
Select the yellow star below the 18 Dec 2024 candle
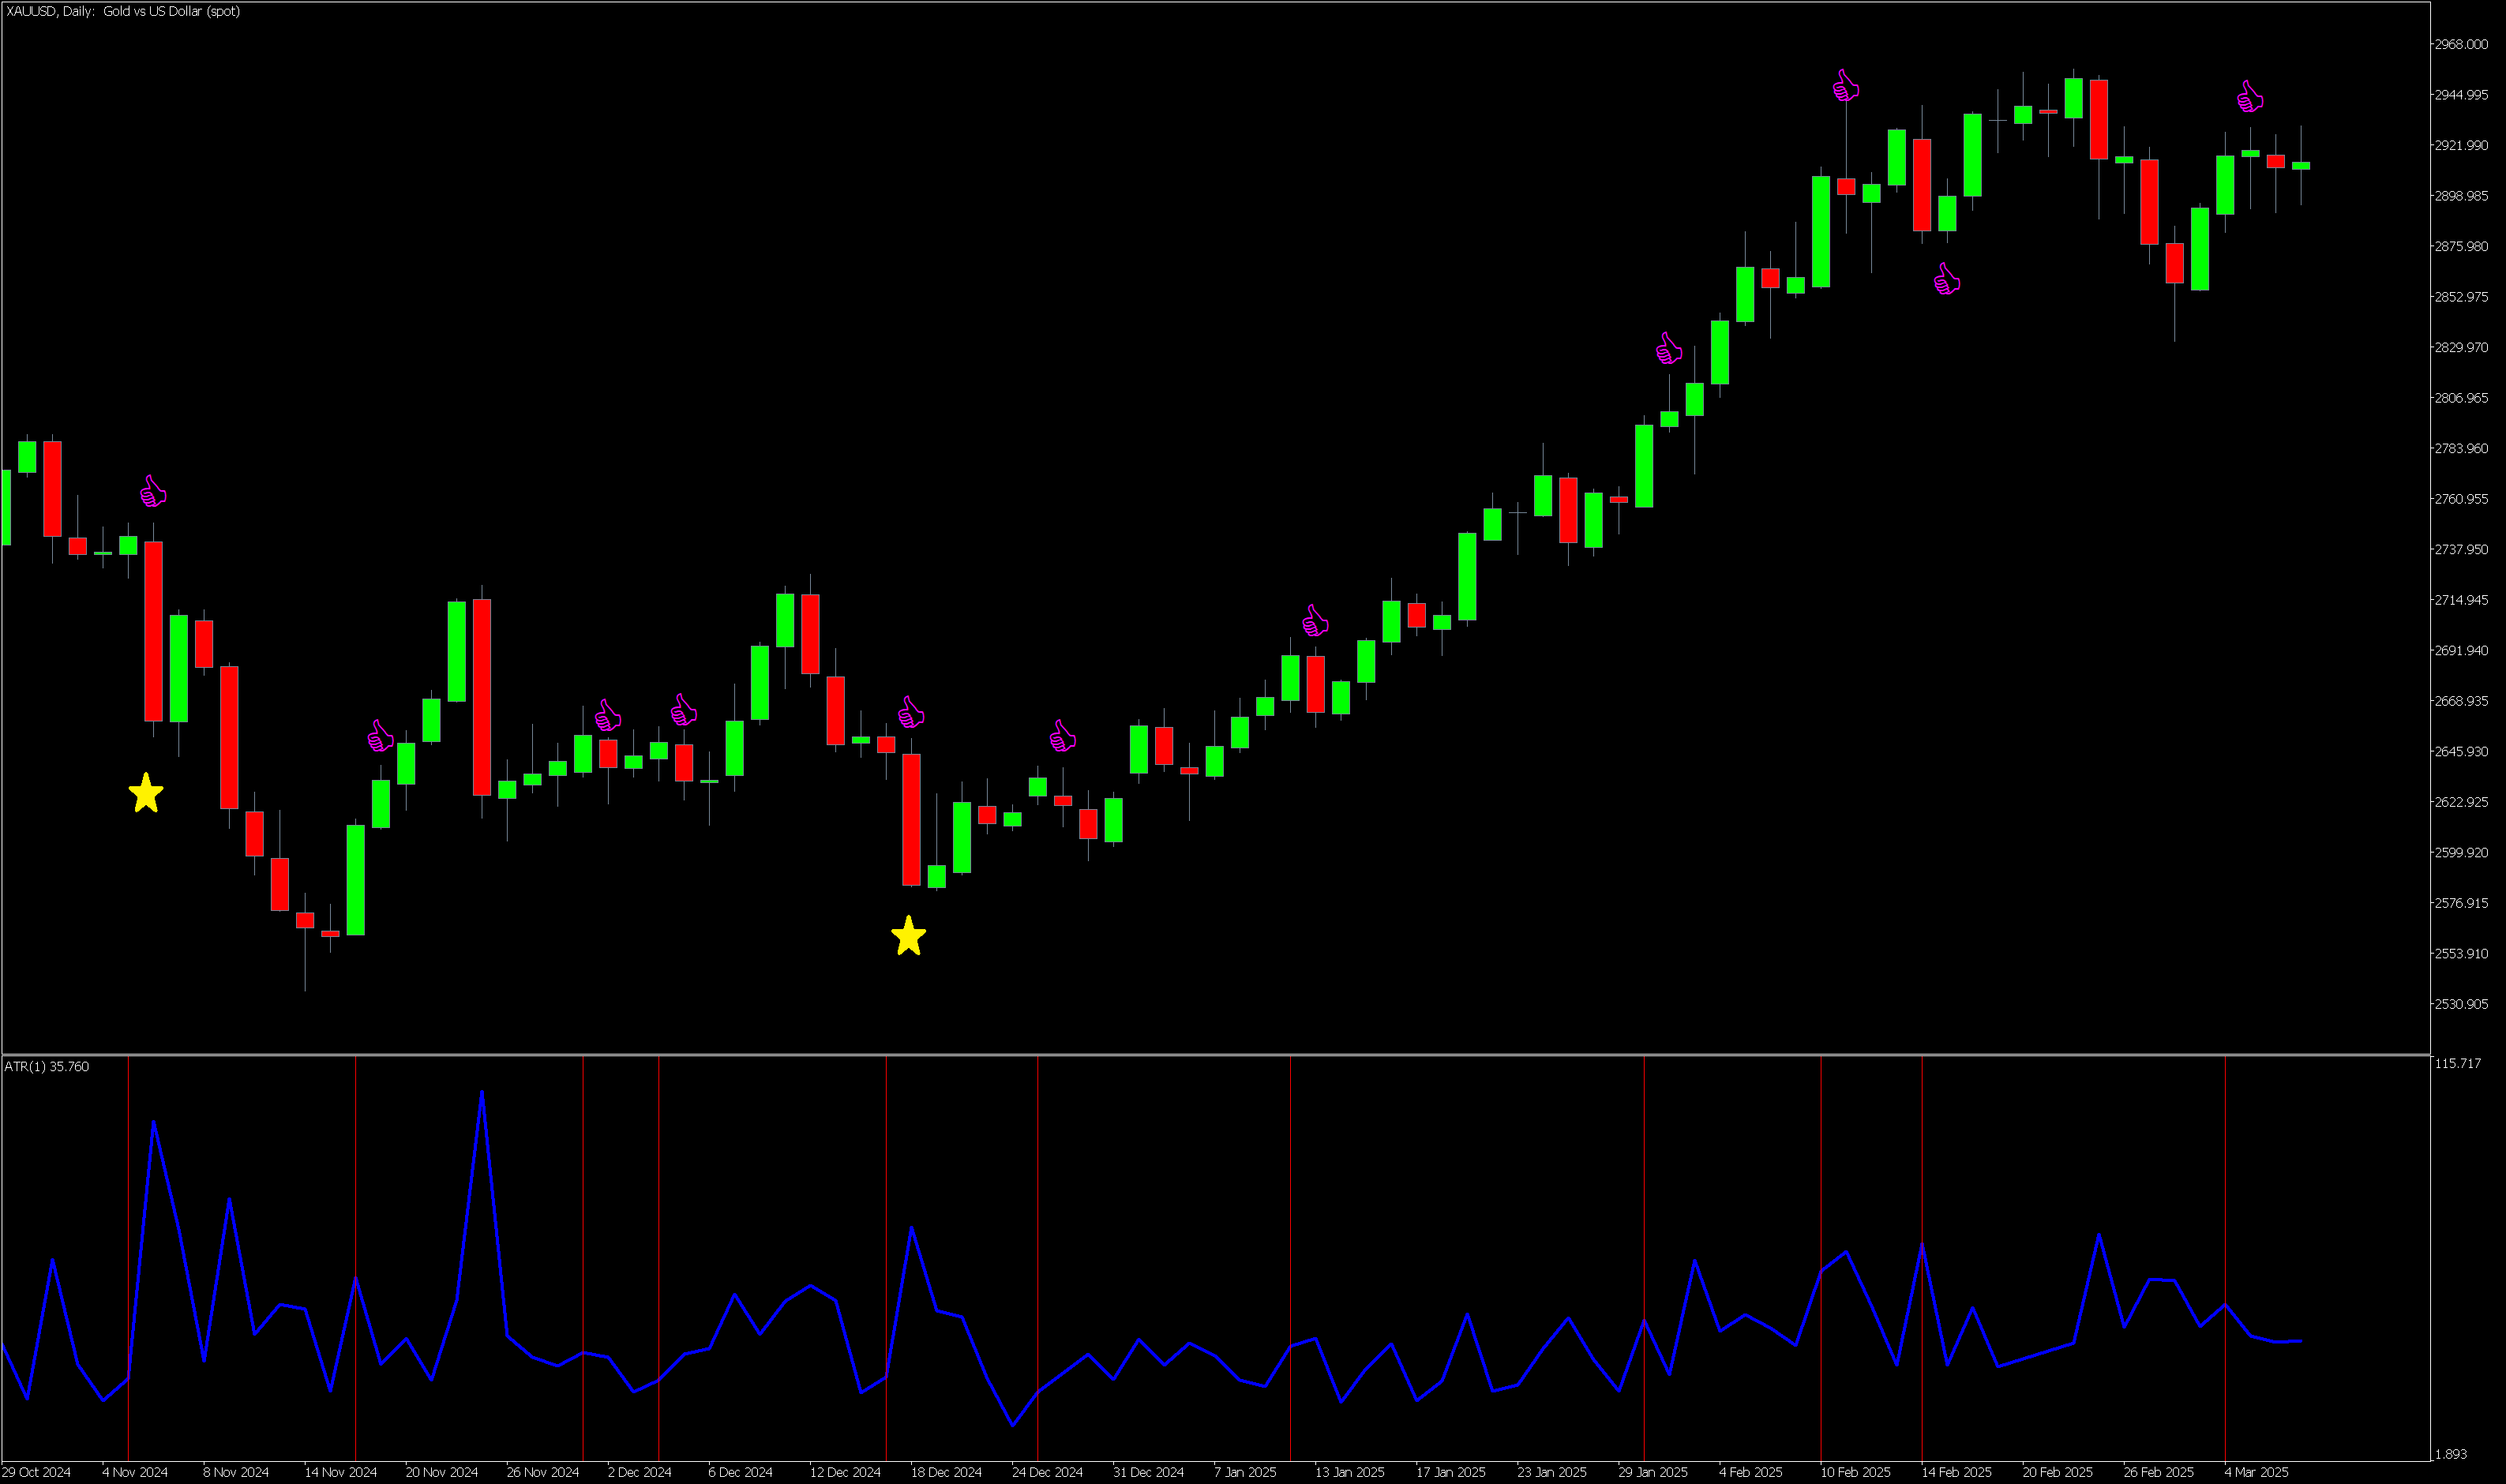908,936
